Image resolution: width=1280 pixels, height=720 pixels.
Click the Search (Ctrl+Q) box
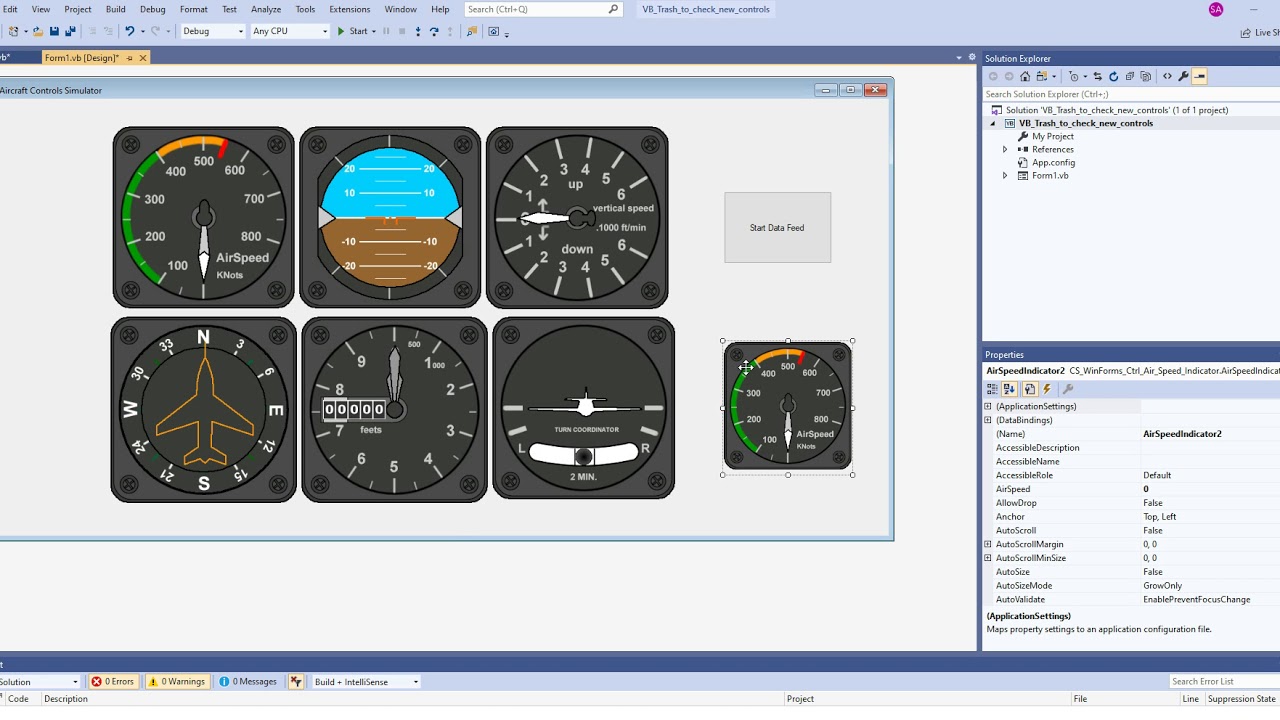pyautogui.click(x=543, y=9)
